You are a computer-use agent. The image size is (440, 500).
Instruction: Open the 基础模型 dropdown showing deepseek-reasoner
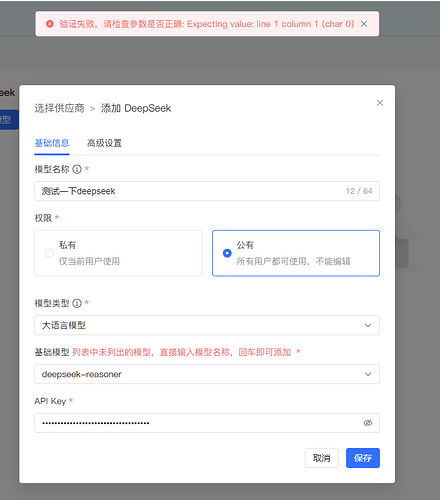pyautogui.click(x=207, y=374)
